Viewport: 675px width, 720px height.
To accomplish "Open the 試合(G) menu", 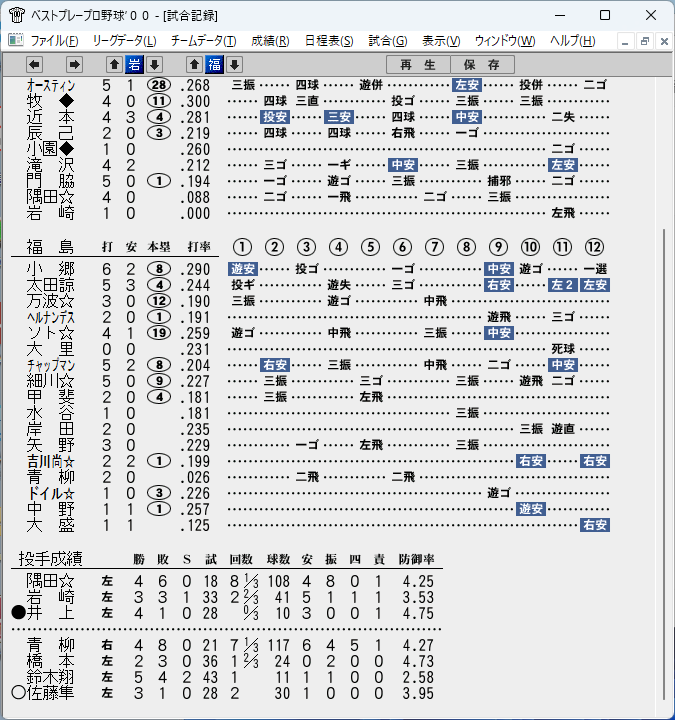I will (388, 41).
